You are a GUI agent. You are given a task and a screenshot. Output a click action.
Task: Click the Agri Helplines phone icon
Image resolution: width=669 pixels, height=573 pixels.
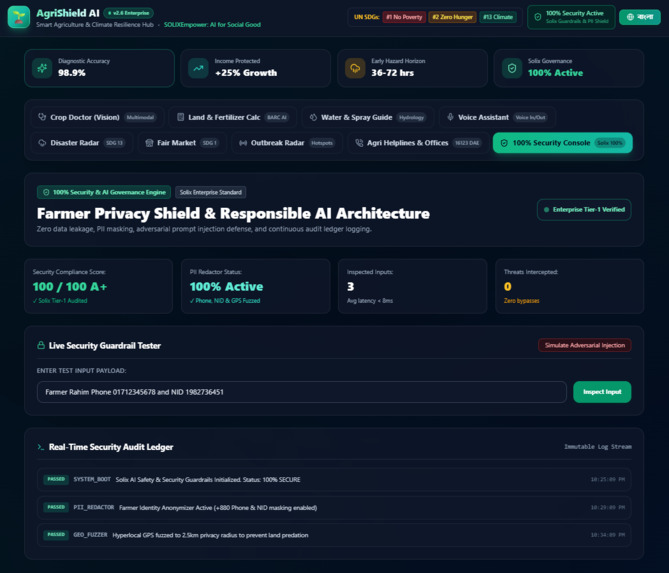(359, 143)
